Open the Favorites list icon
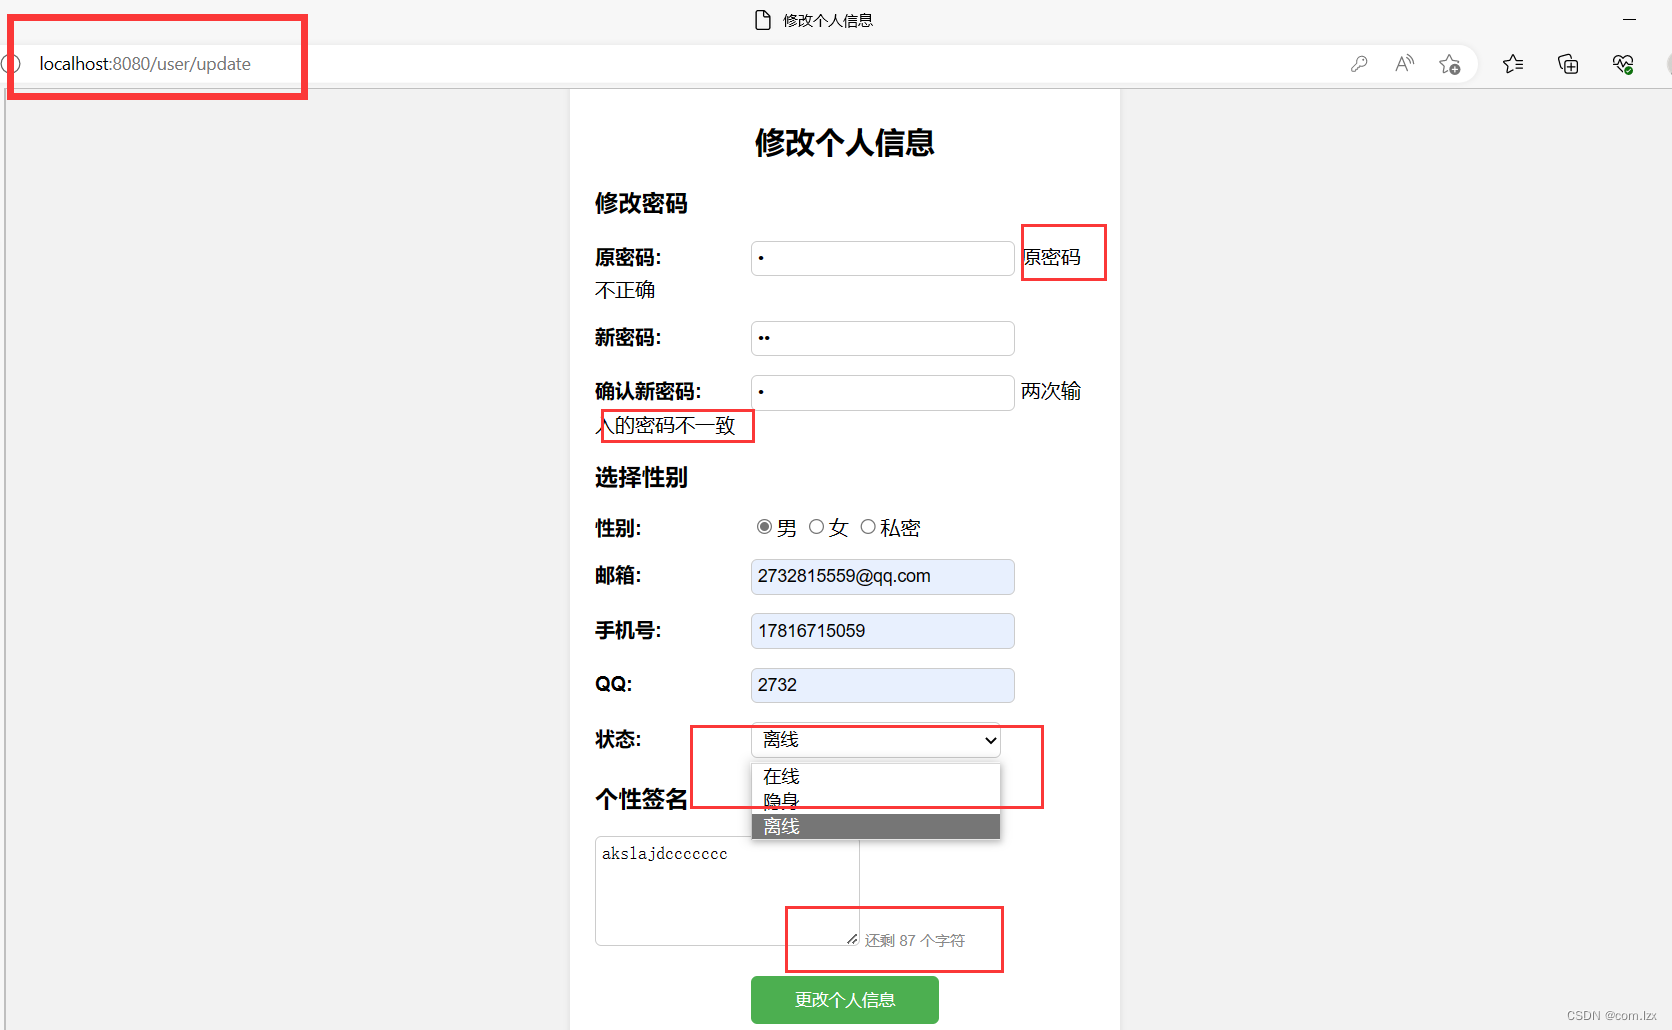Viewport: 1672px width, 1030px height. click(1513, 63)
